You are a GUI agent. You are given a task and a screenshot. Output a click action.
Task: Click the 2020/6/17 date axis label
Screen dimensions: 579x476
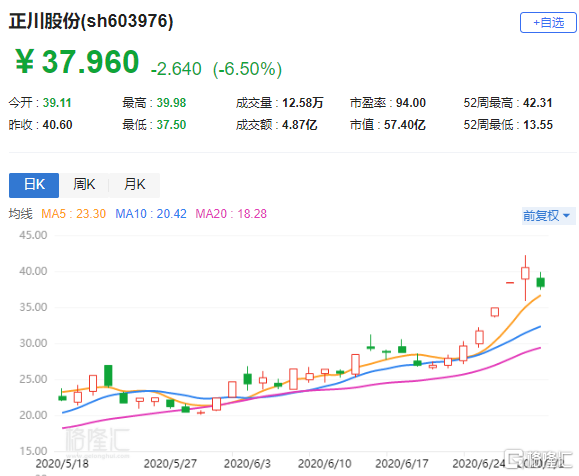pos(402,464)
